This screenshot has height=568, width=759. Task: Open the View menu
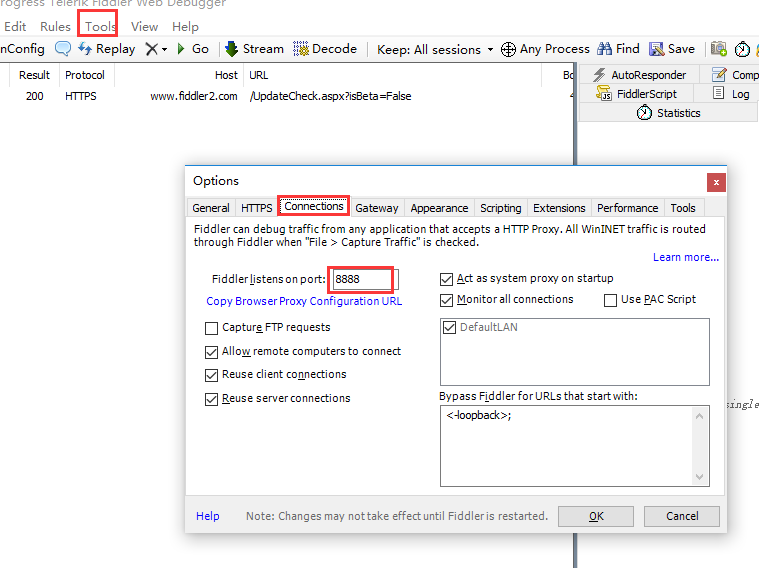[x=144, y=27]
